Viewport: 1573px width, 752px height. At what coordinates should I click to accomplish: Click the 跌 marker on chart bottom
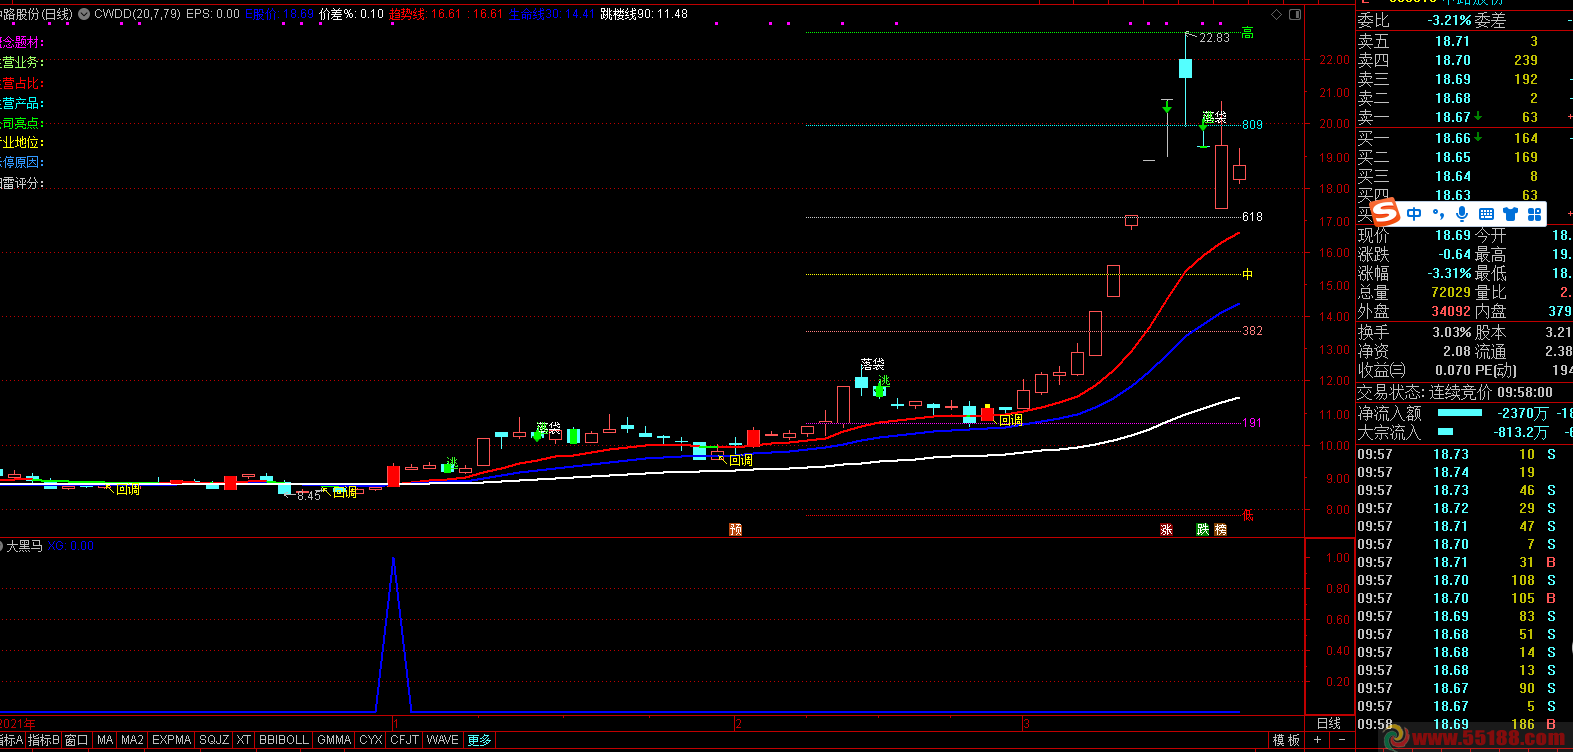pos(1203,529)
